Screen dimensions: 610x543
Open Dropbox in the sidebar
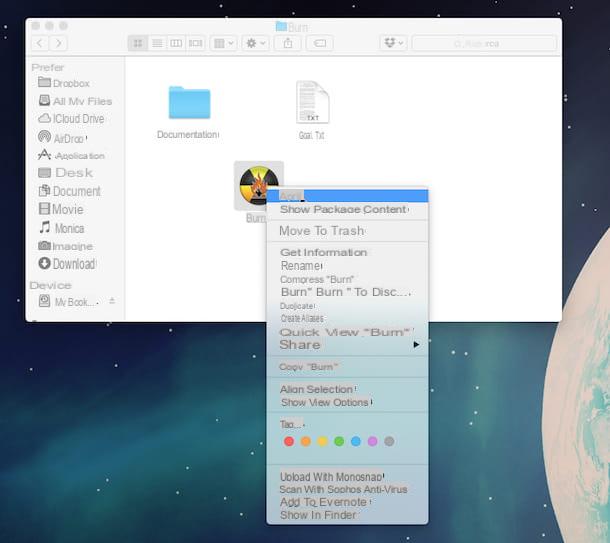click(64, 83)
